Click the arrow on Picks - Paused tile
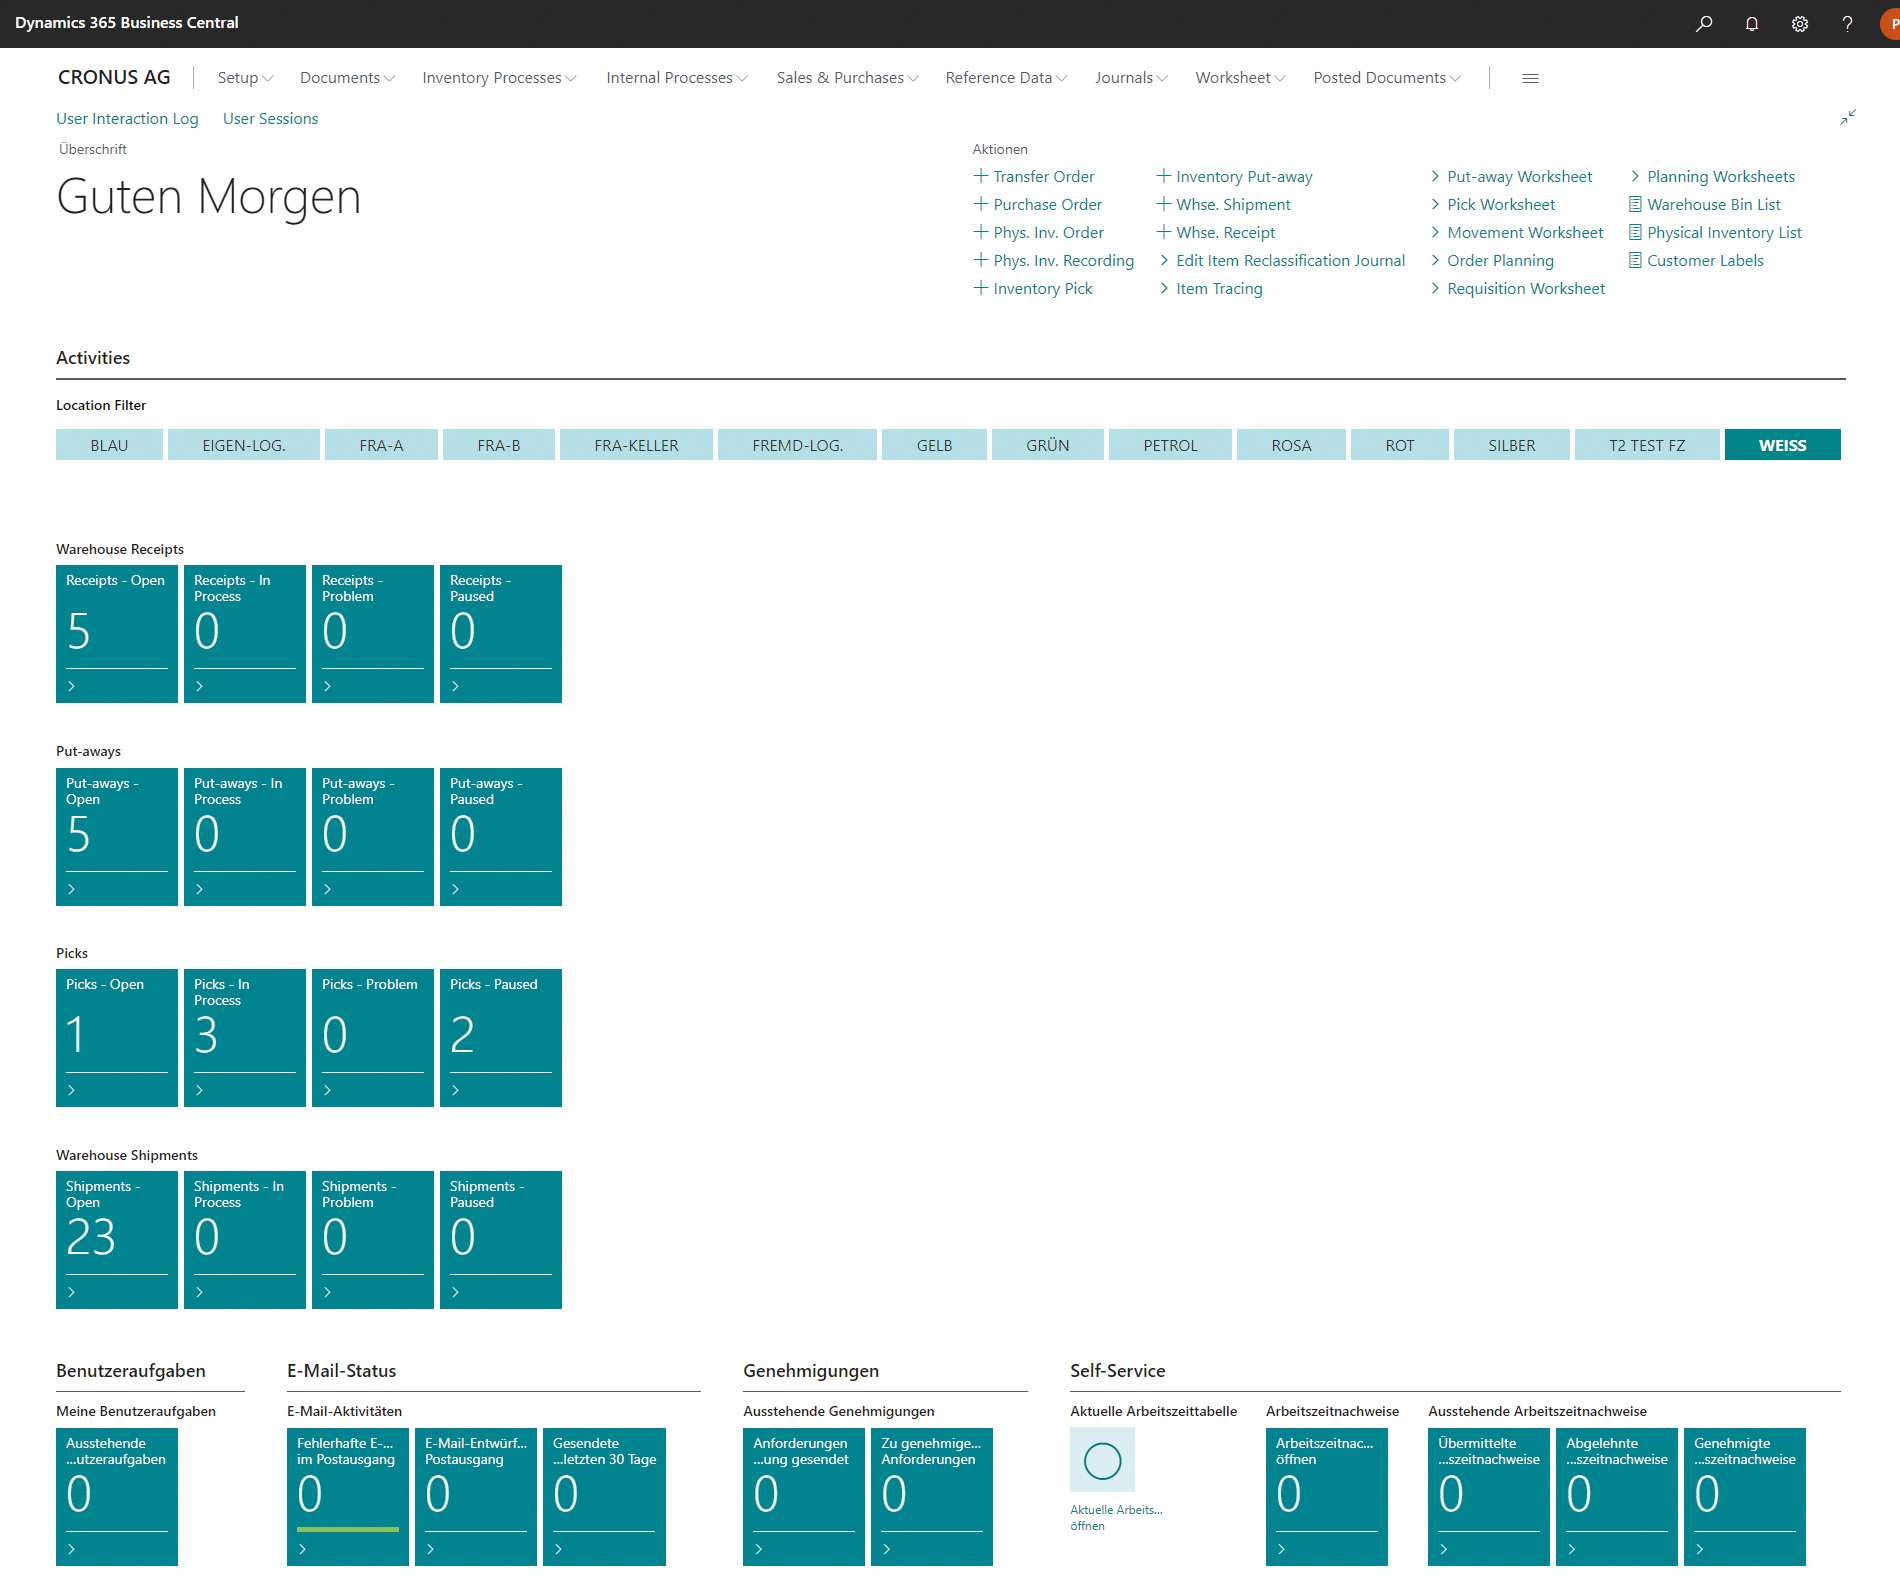This screenshot has width=1900, height=1580. click(x=455, y=1090)
